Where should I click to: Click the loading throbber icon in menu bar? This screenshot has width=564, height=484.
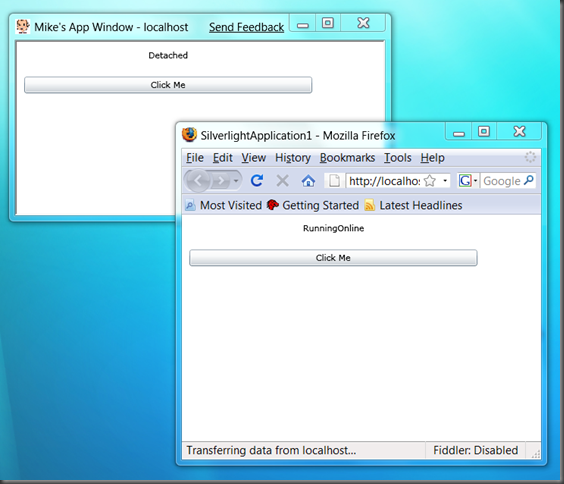pos(530,157)
